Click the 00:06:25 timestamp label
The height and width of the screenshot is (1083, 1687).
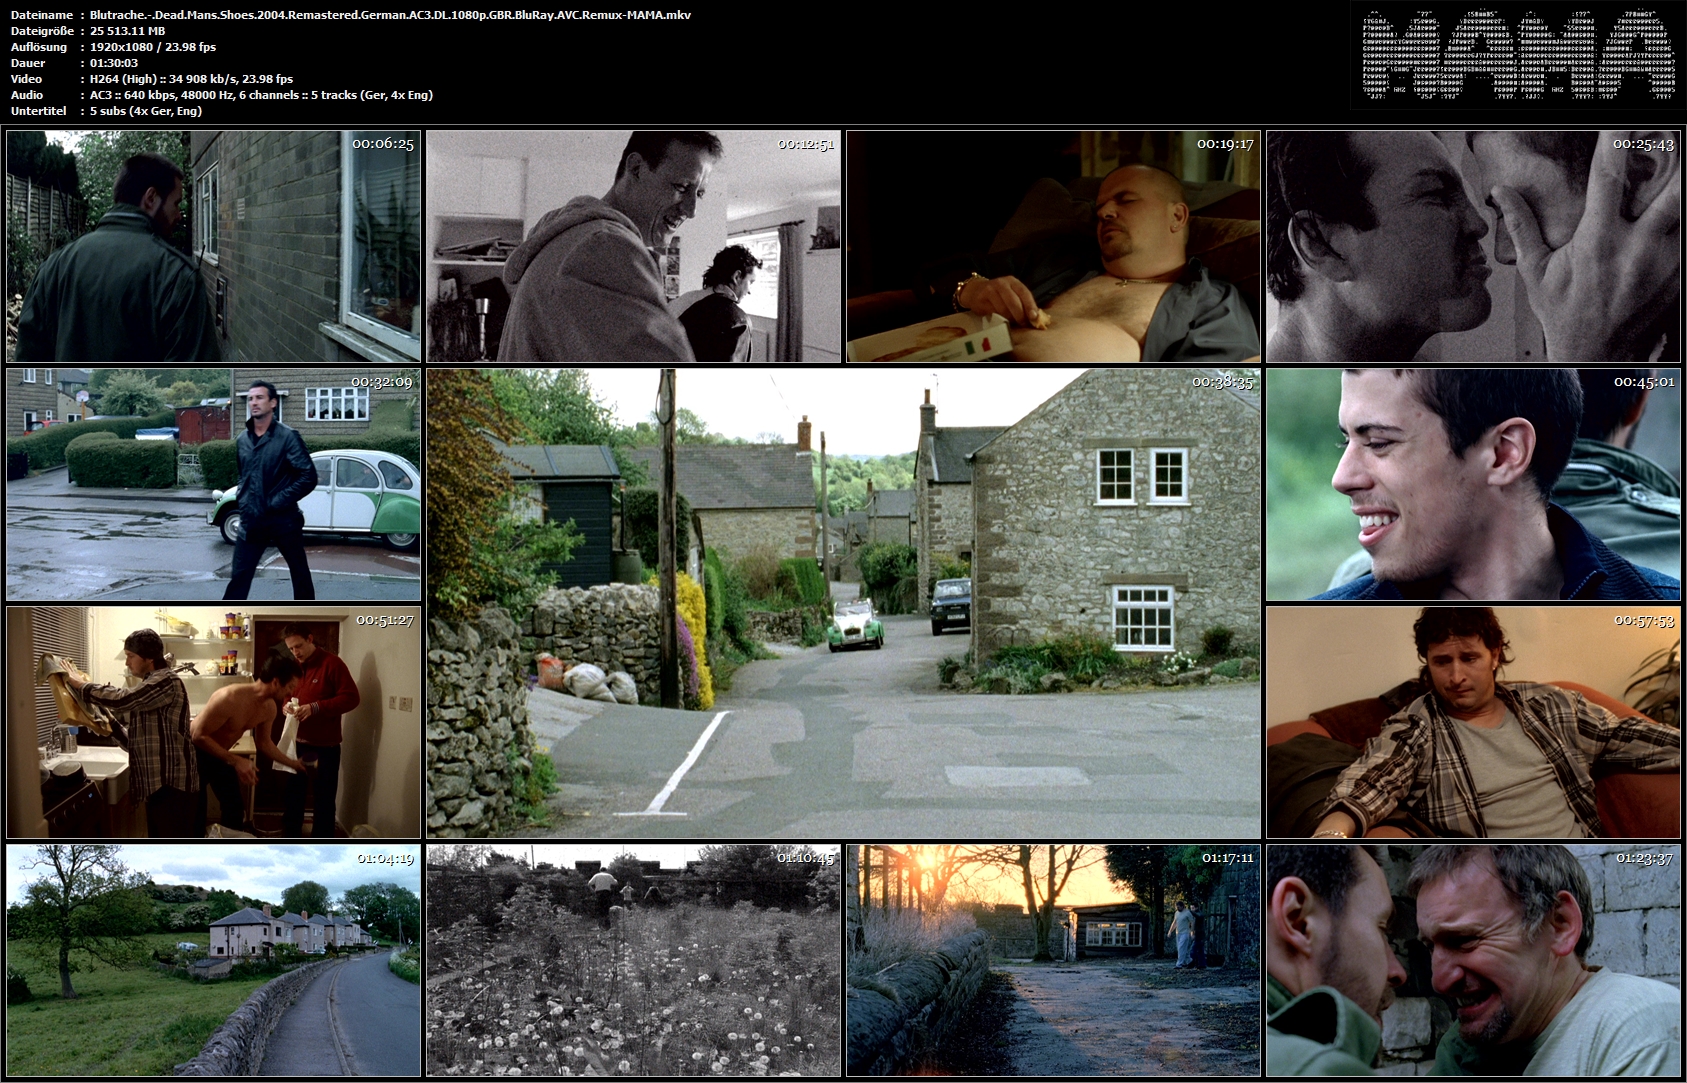pos(383,144)
